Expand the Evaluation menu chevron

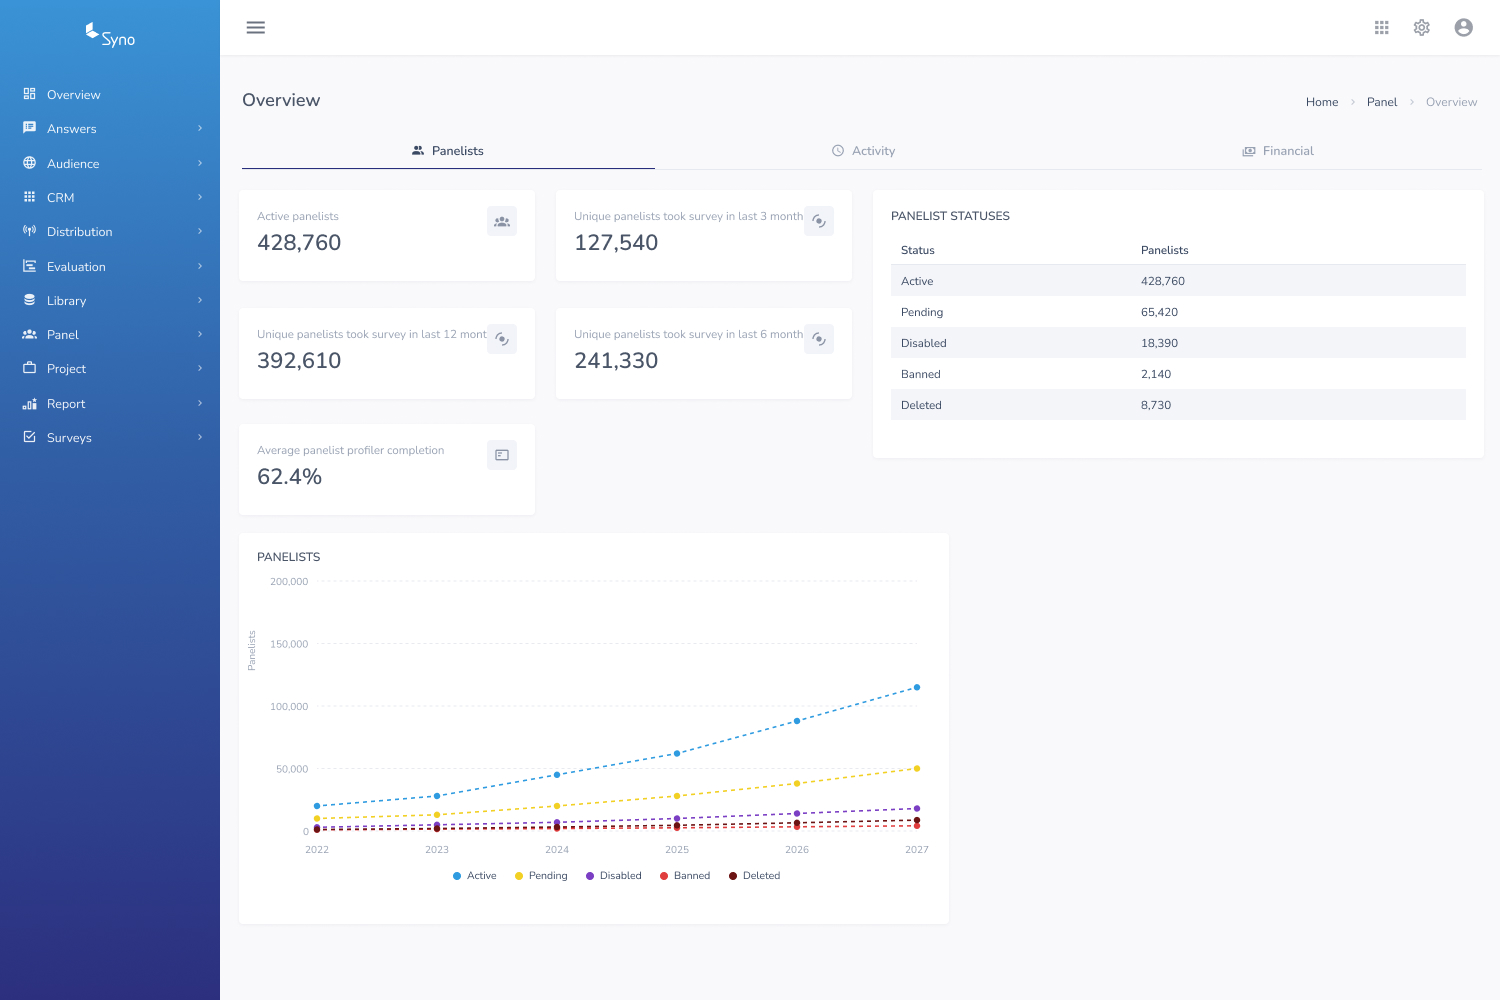click(200, 266)
